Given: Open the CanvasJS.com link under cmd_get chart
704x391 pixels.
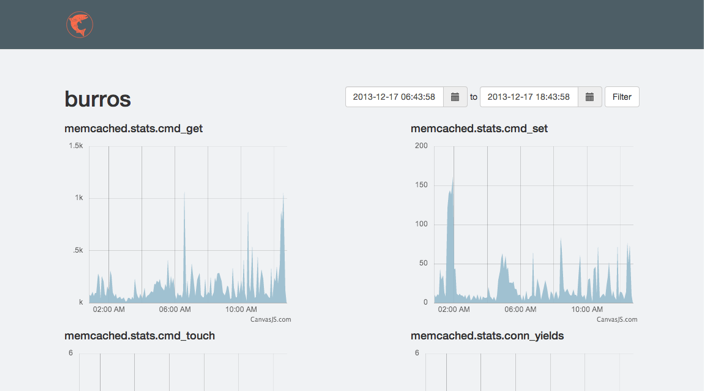Looking at the screenshot, I should click(x=270, y=320).
